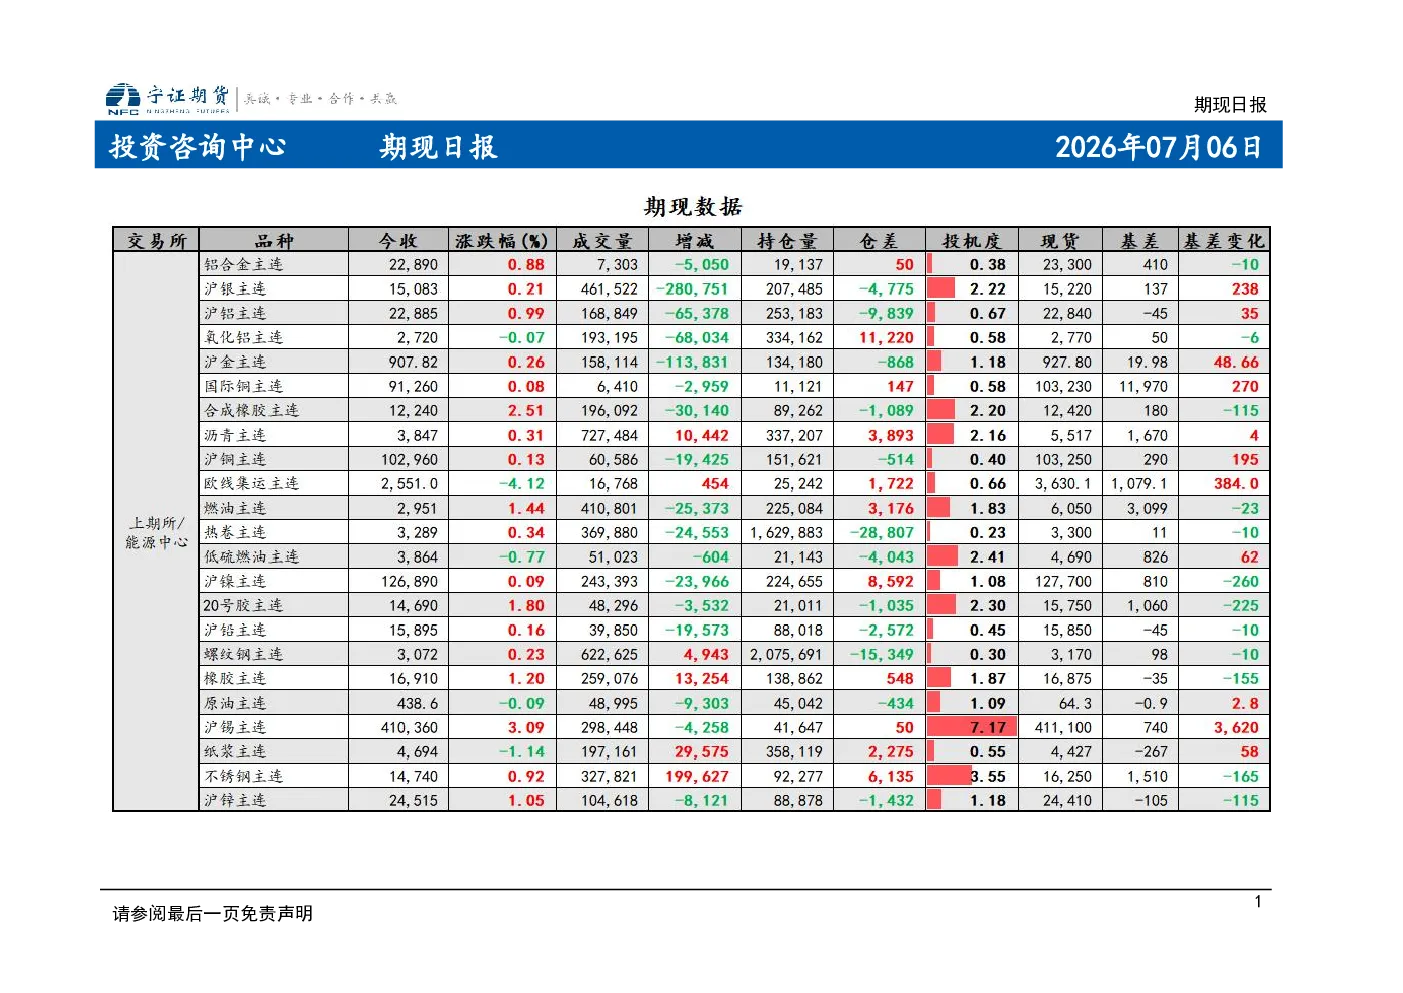The width and height of the screenshot is (1403, 993).
Task: Click the 氧化铝主连 position difference 11,220
Action: (887, 338)
